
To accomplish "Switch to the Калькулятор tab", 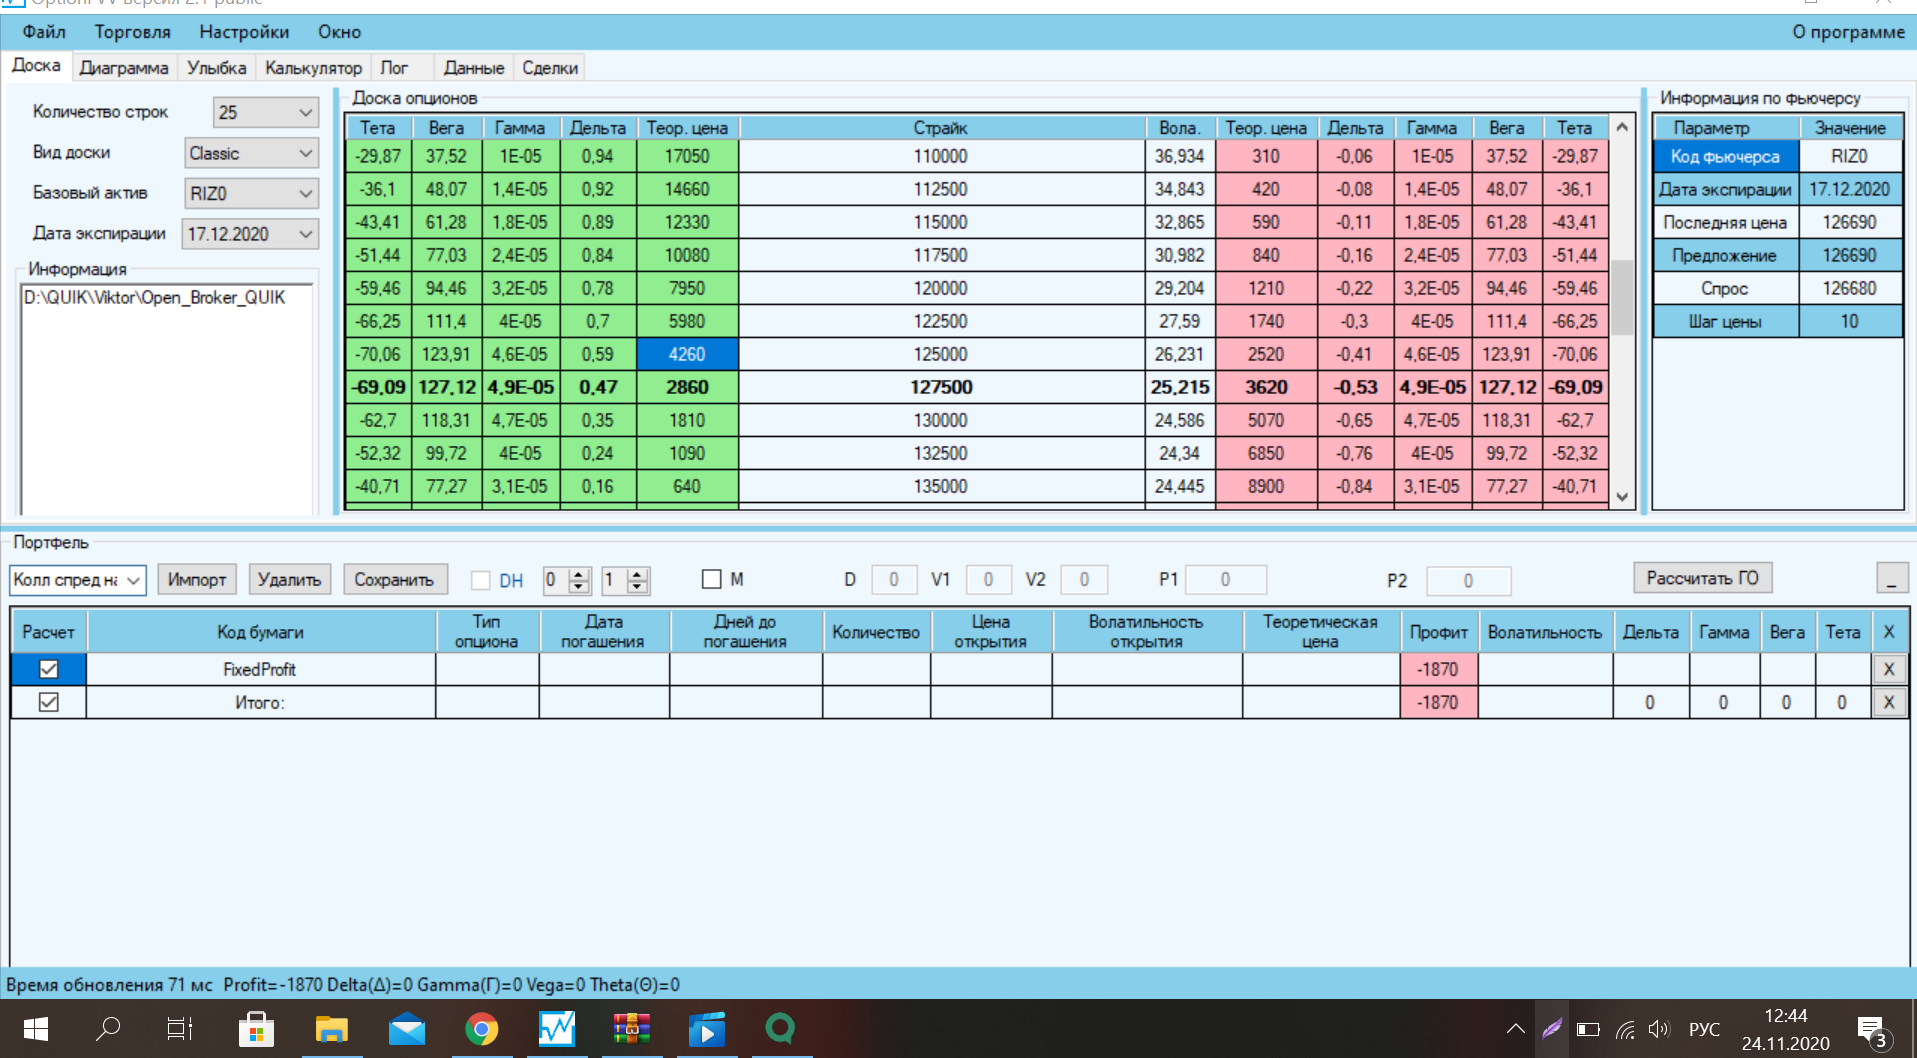I will click(314, 68).
